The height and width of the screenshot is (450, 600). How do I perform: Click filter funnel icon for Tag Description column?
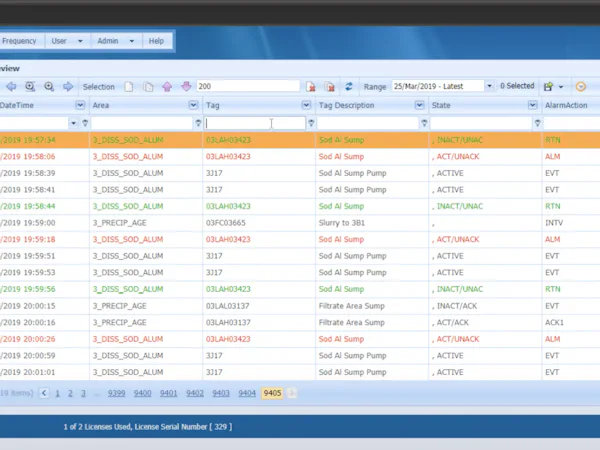(x=424, y=123)
